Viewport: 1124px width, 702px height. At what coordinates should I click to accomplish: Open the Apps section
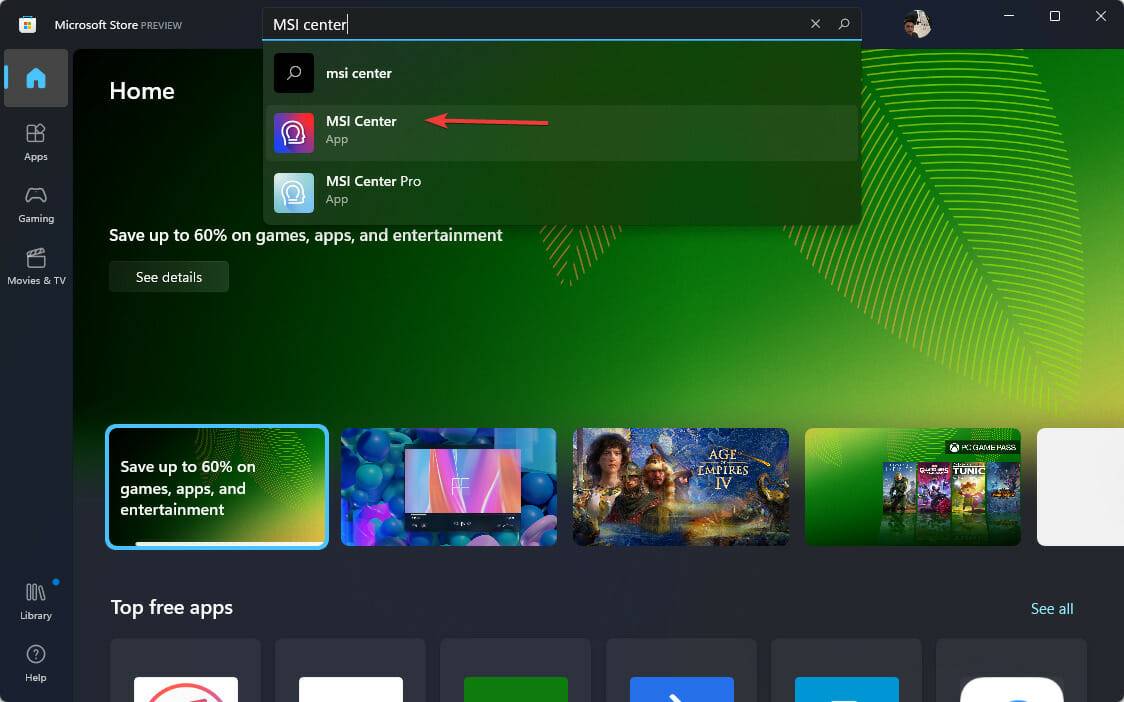[36, 142]
